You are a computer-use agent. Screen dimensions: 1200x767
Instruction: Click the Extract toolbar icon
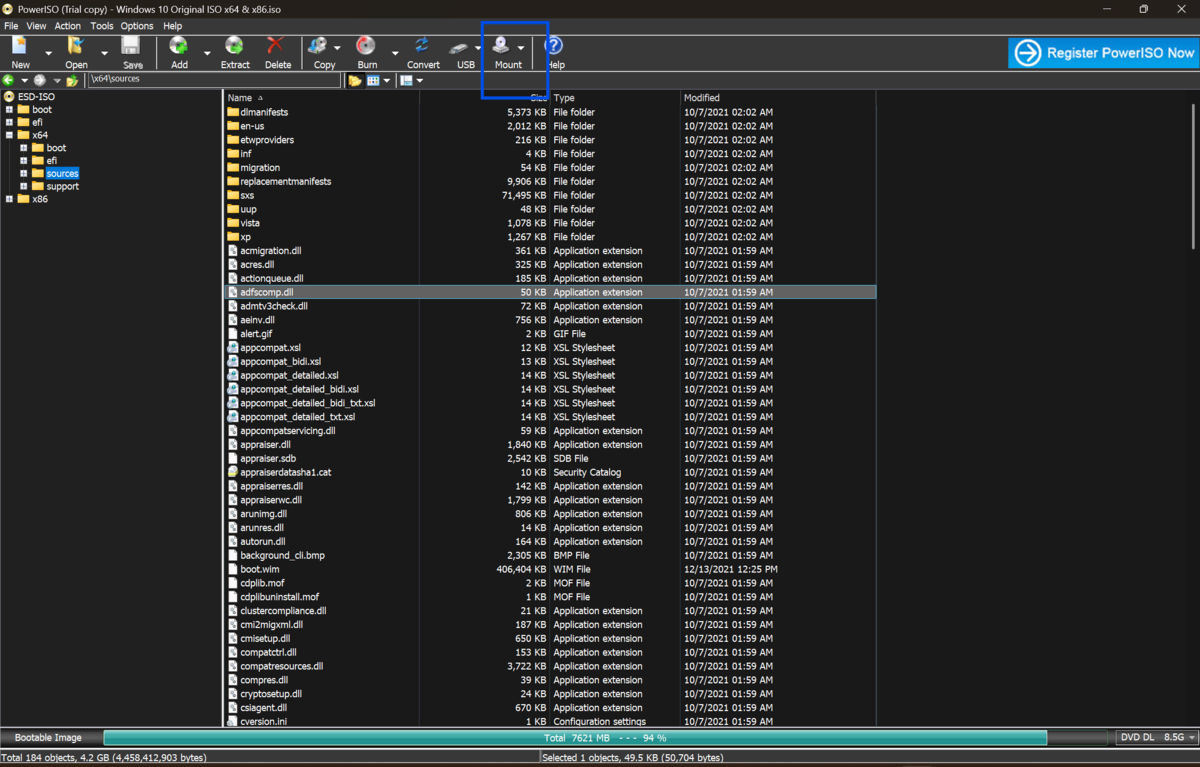coord(234,46)
